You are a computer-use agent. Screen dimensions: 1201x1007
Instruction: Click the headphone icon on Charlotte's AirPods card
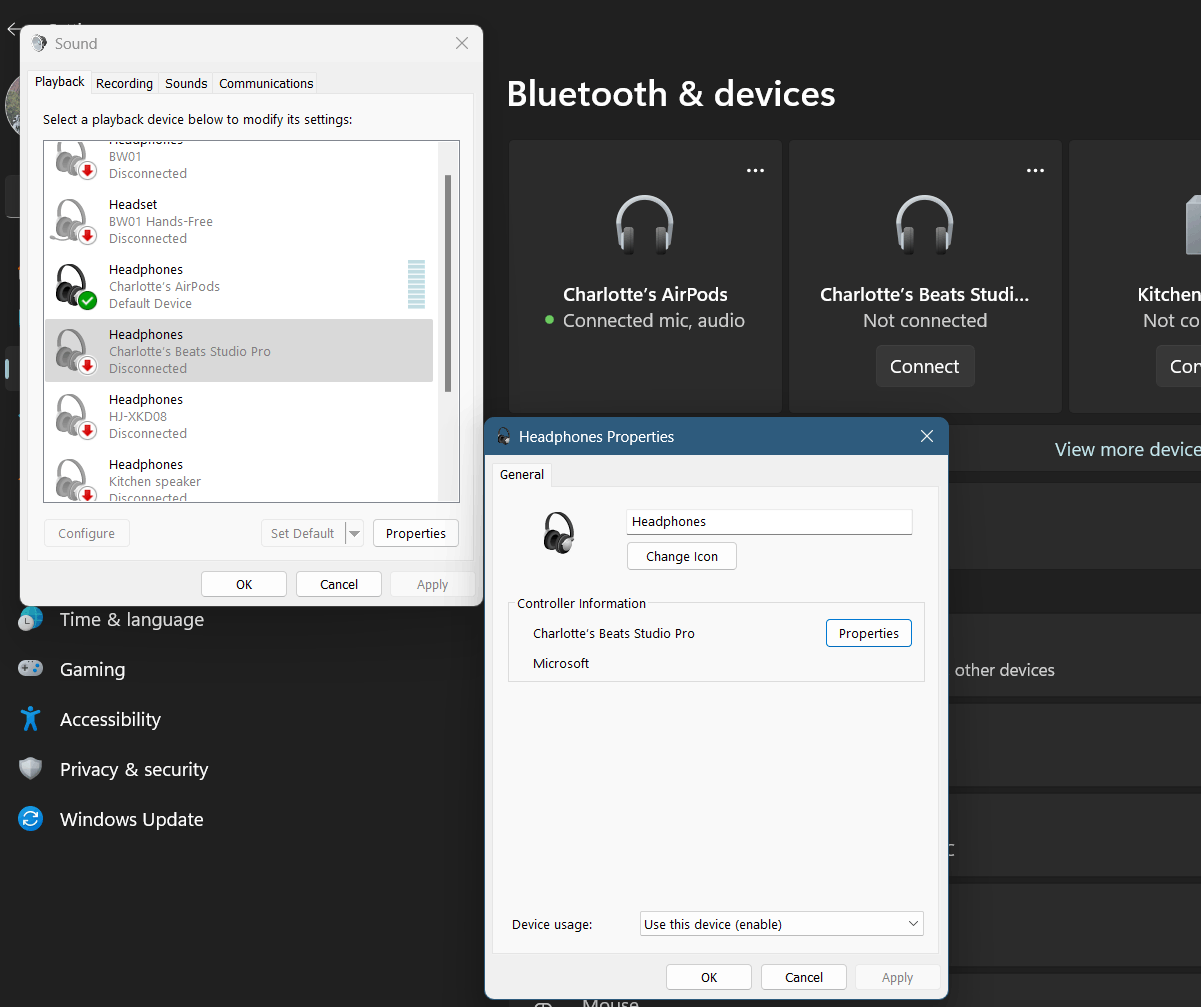[645, 225]
